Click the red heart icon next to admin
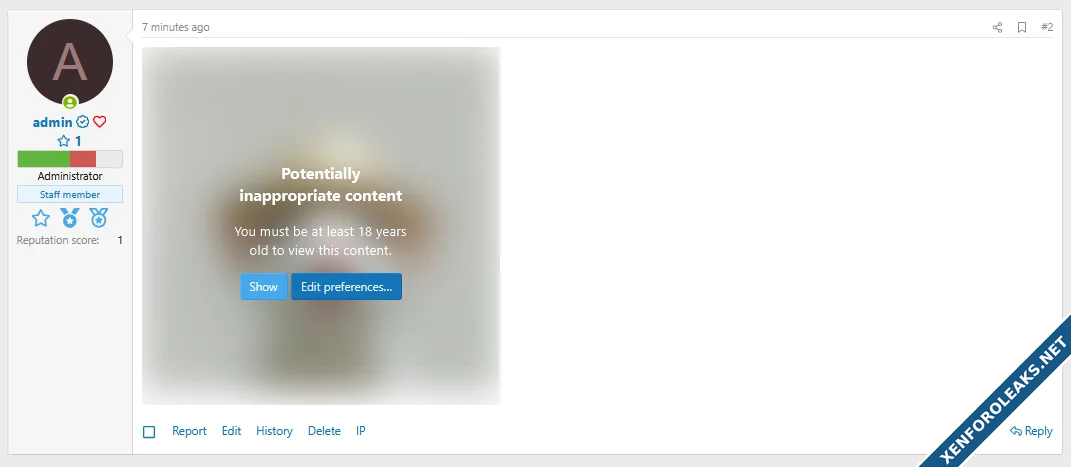The image size is (1071, 467). pos(100,122)
